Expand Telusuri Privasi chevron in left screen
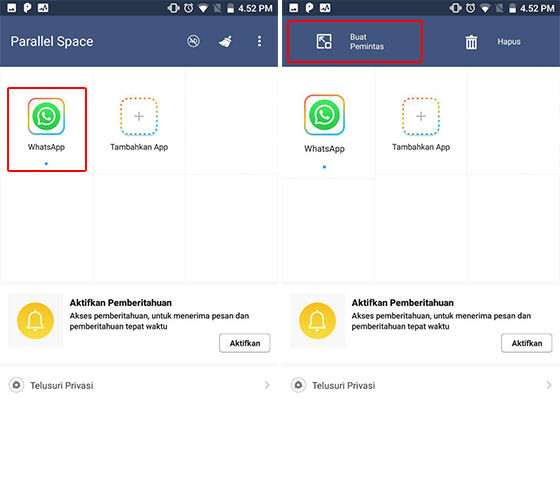The height and width of the screenshot is (494, 560). (267, 385)
